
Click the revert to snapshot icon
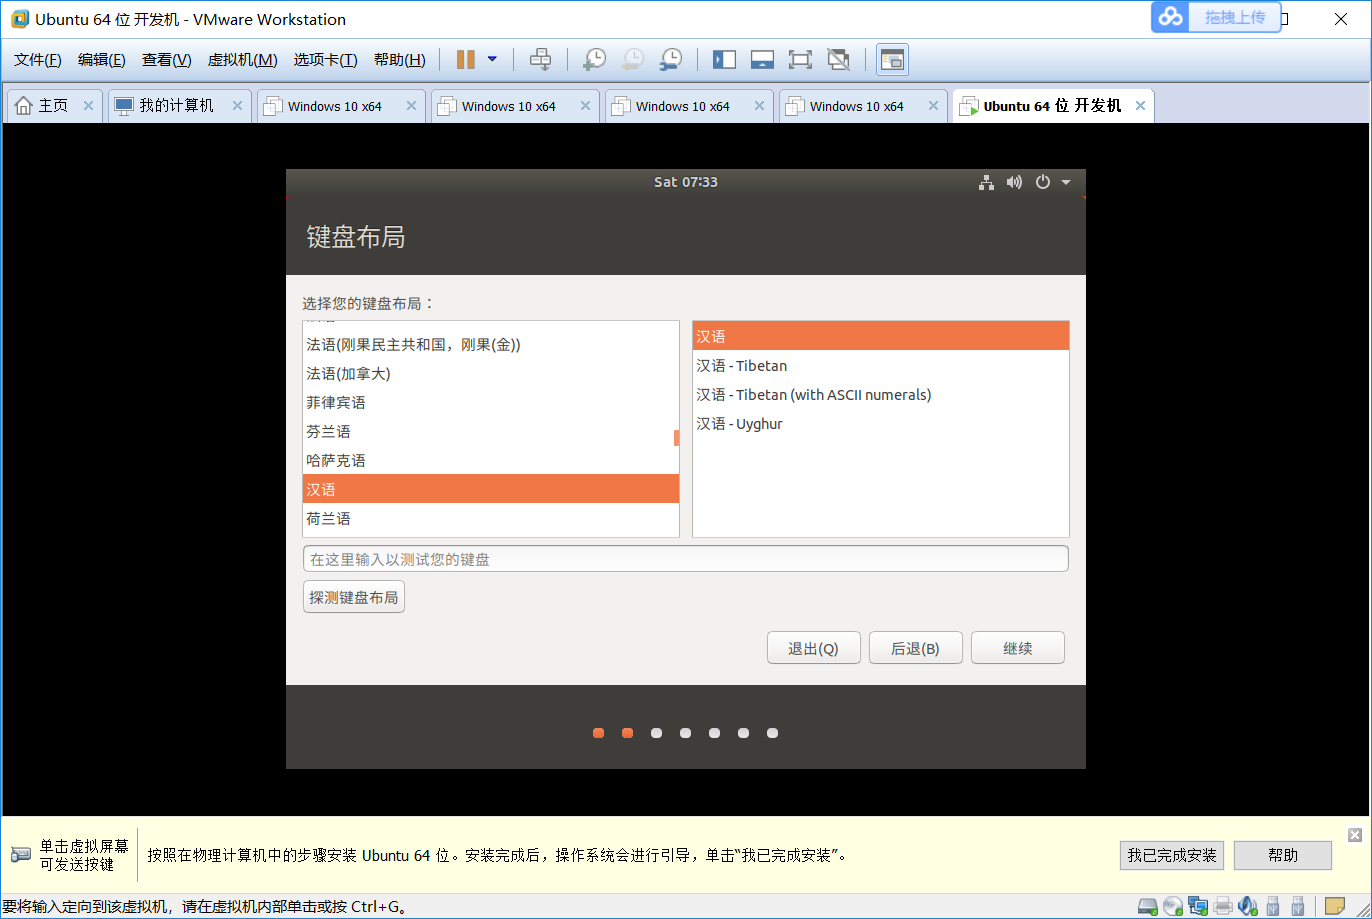click(x=632, y=60)
